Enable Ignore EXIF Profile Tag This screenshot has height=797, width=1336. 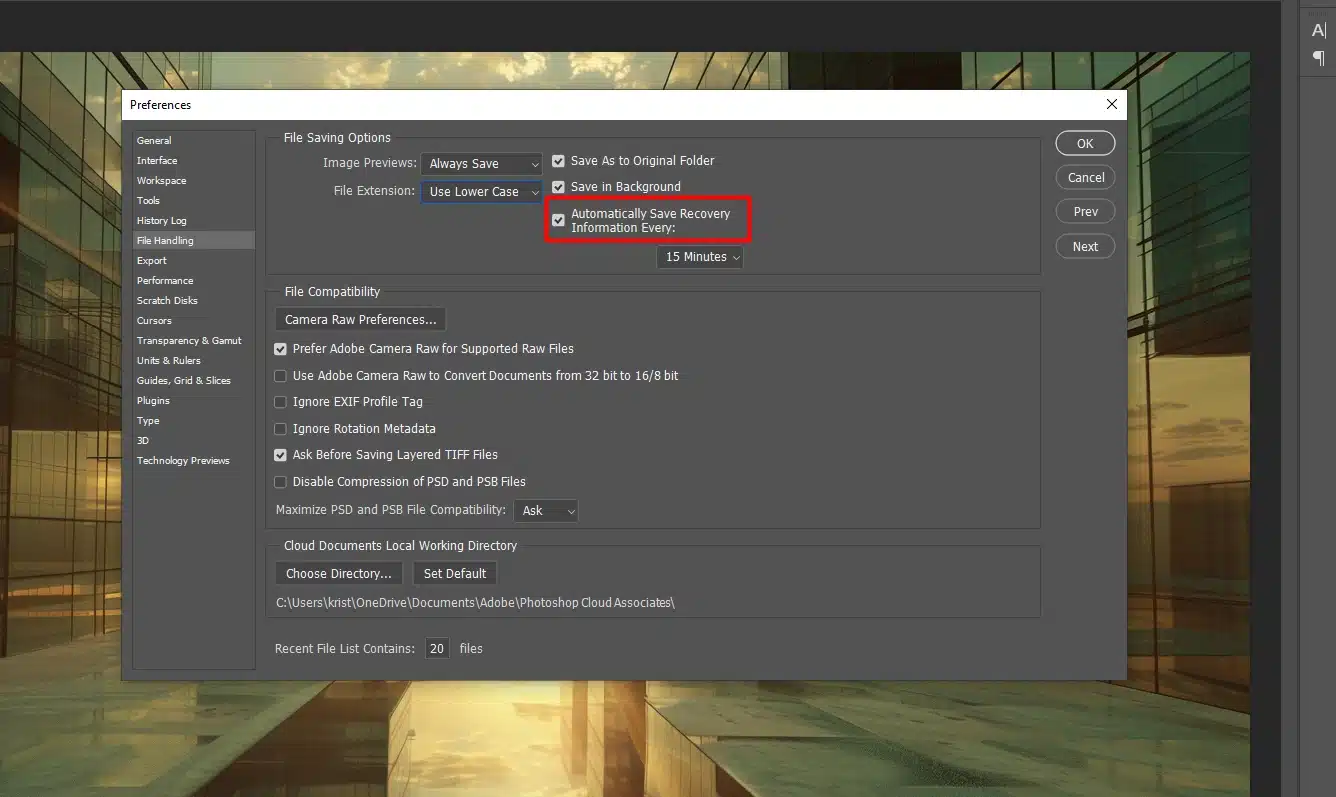click(x=280, y=401)
